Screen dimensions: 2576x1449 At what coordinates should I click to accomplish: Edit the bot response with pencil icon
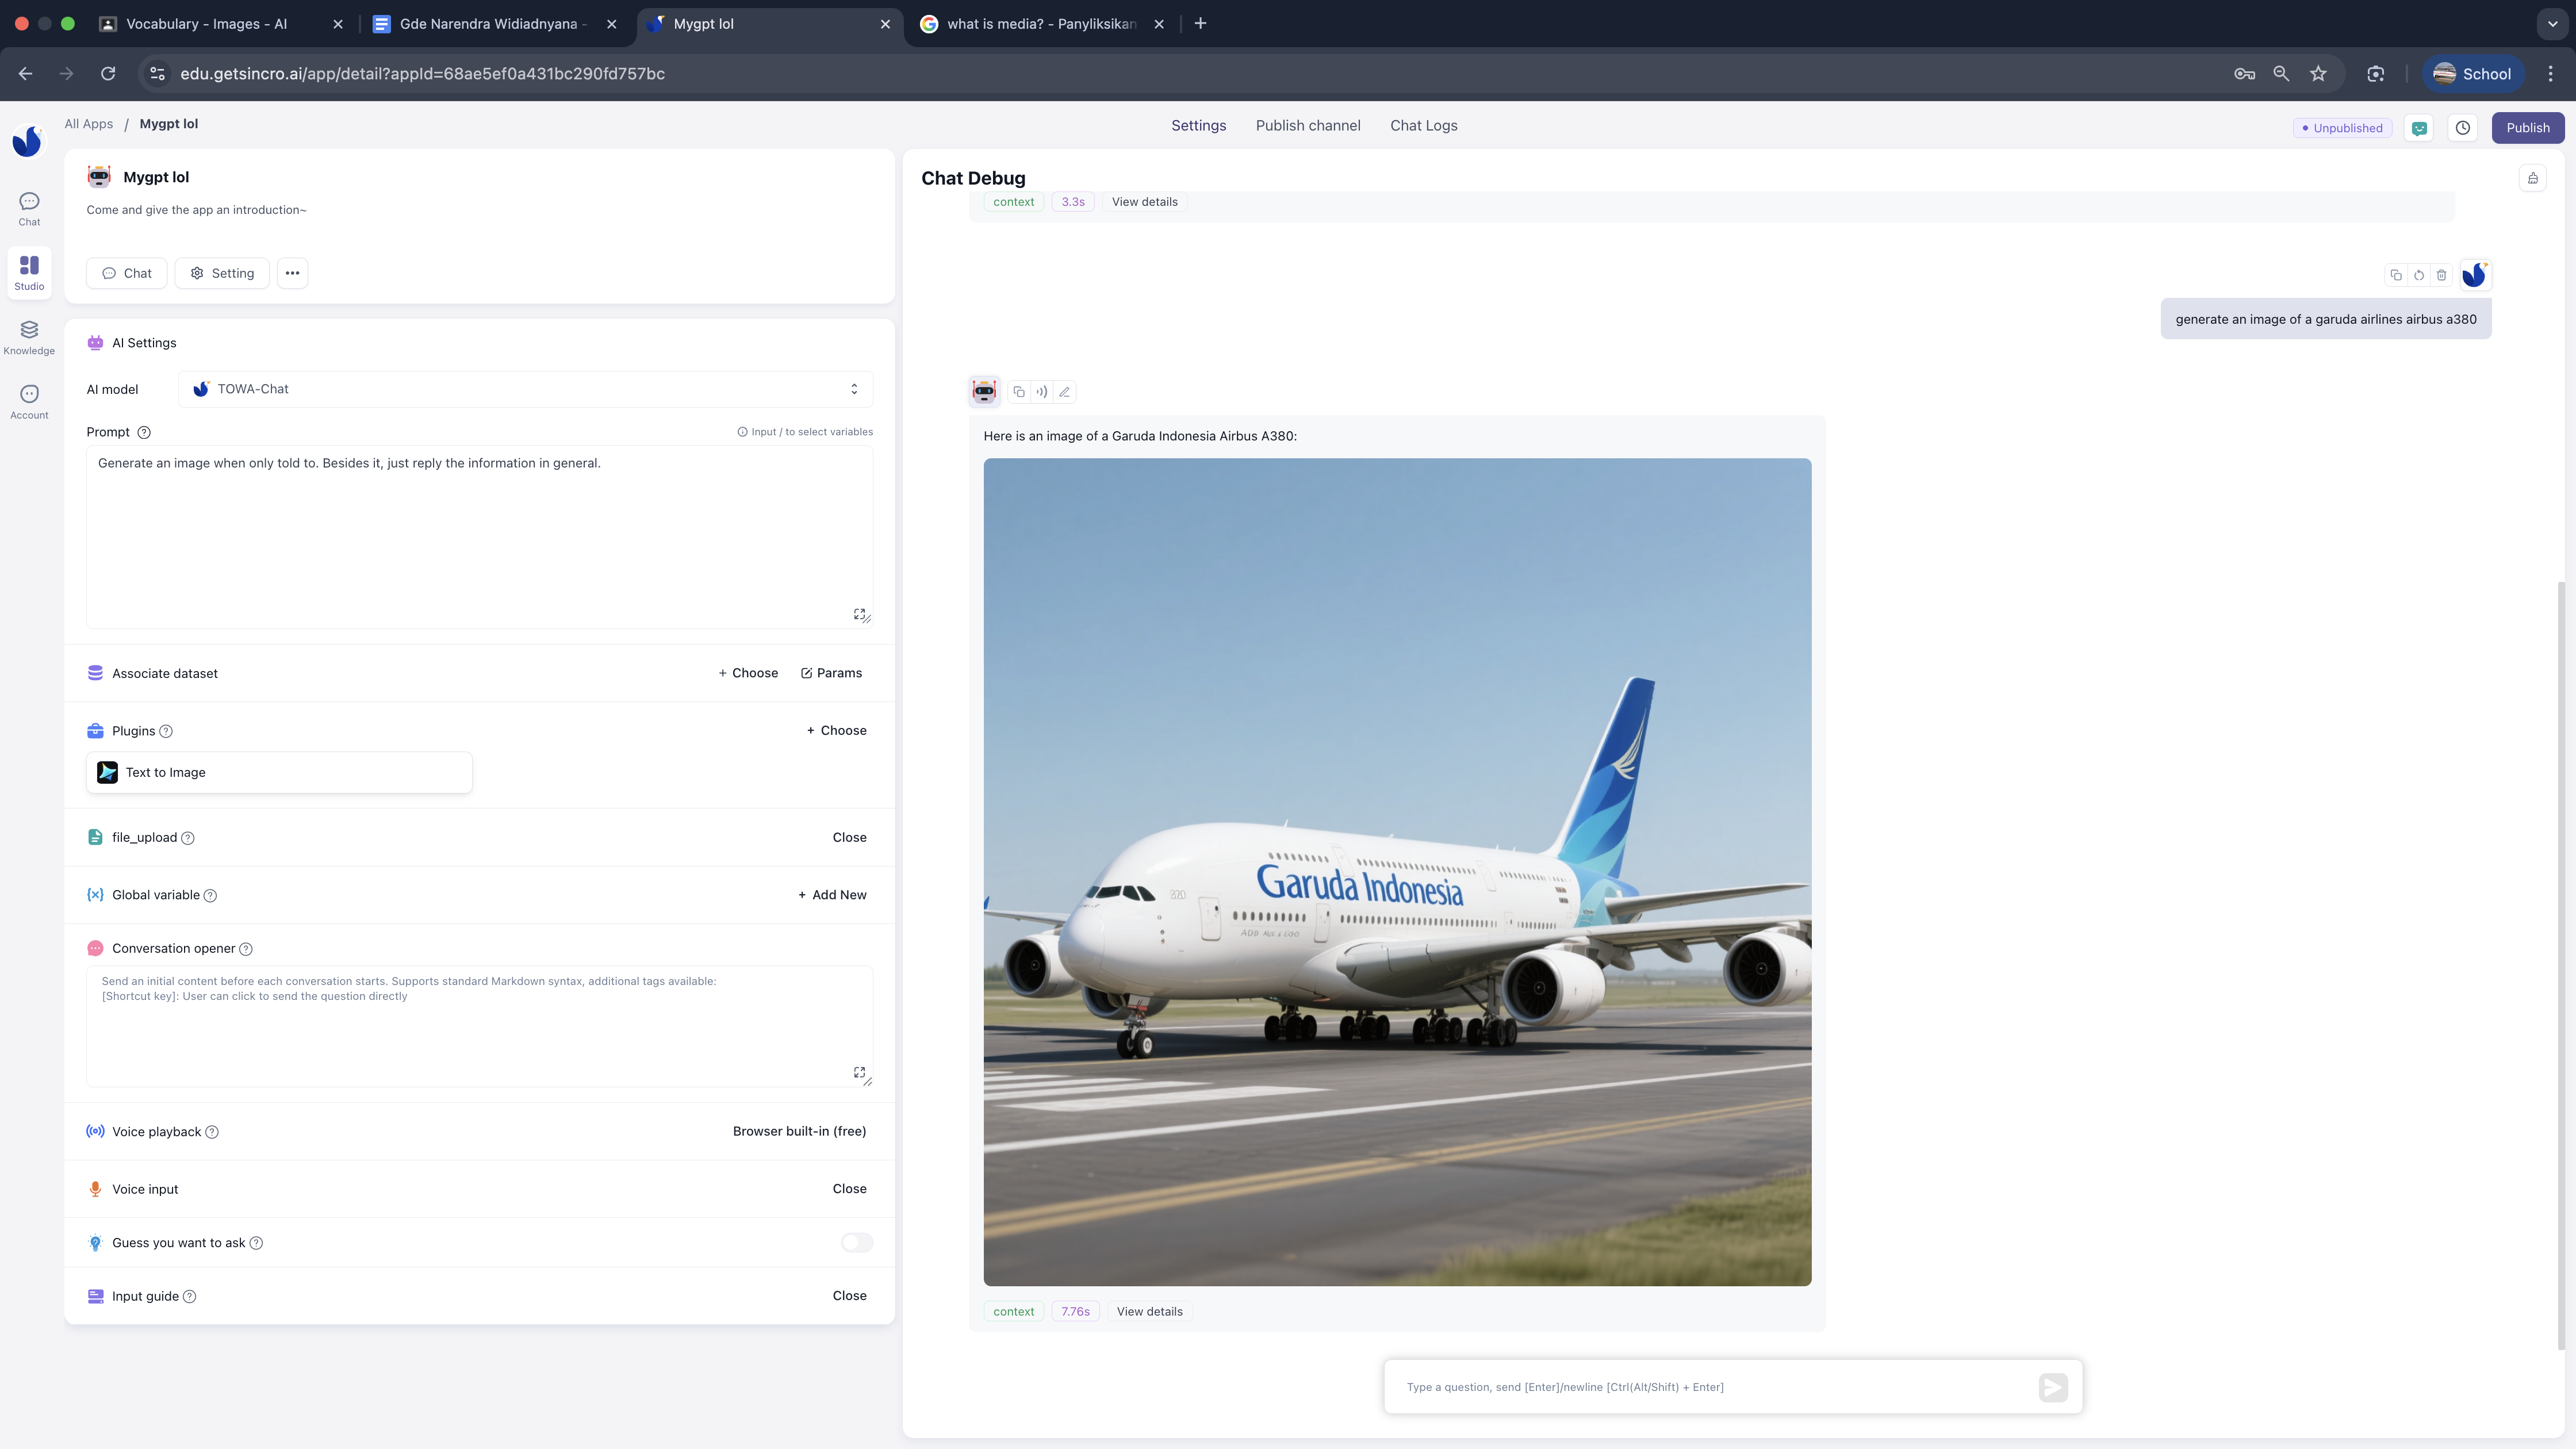[x=1065, y=392]
